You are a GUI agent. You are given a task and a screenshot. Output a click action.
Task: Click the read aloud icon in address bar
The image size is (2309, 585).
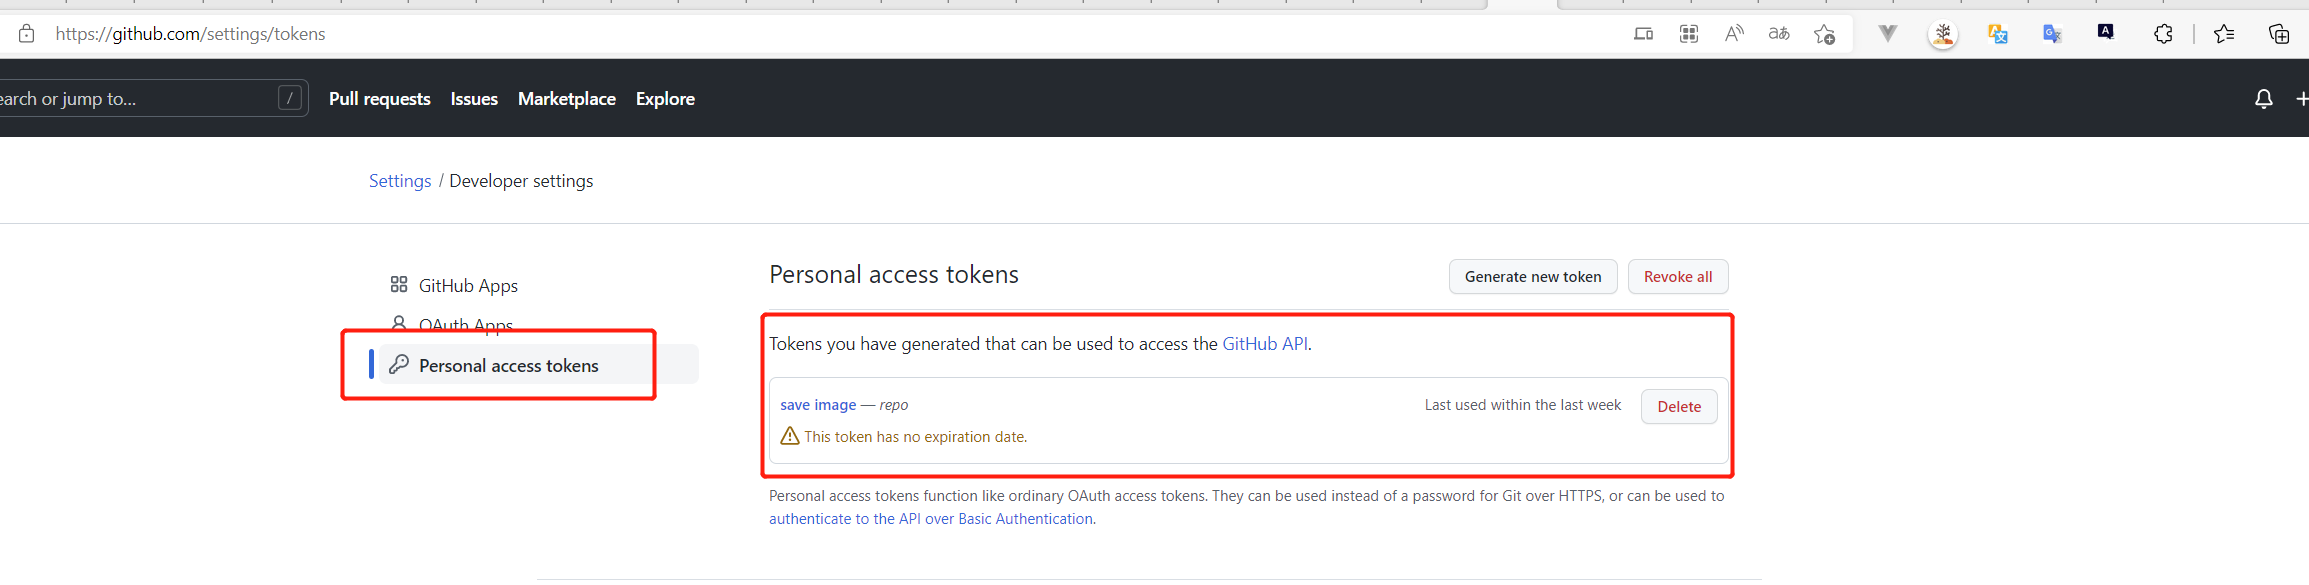[x=1734, y=34]
